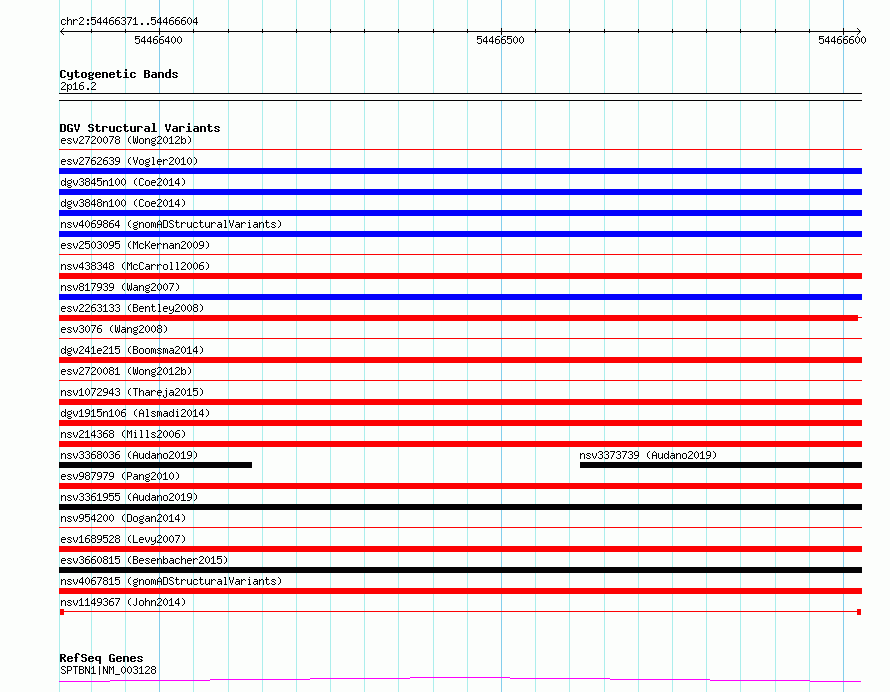This screenshot has width=890, height=692.
Task: Select the black bar under nsv3361955 (Audano2019)
Action: click(x=460, y=507)
